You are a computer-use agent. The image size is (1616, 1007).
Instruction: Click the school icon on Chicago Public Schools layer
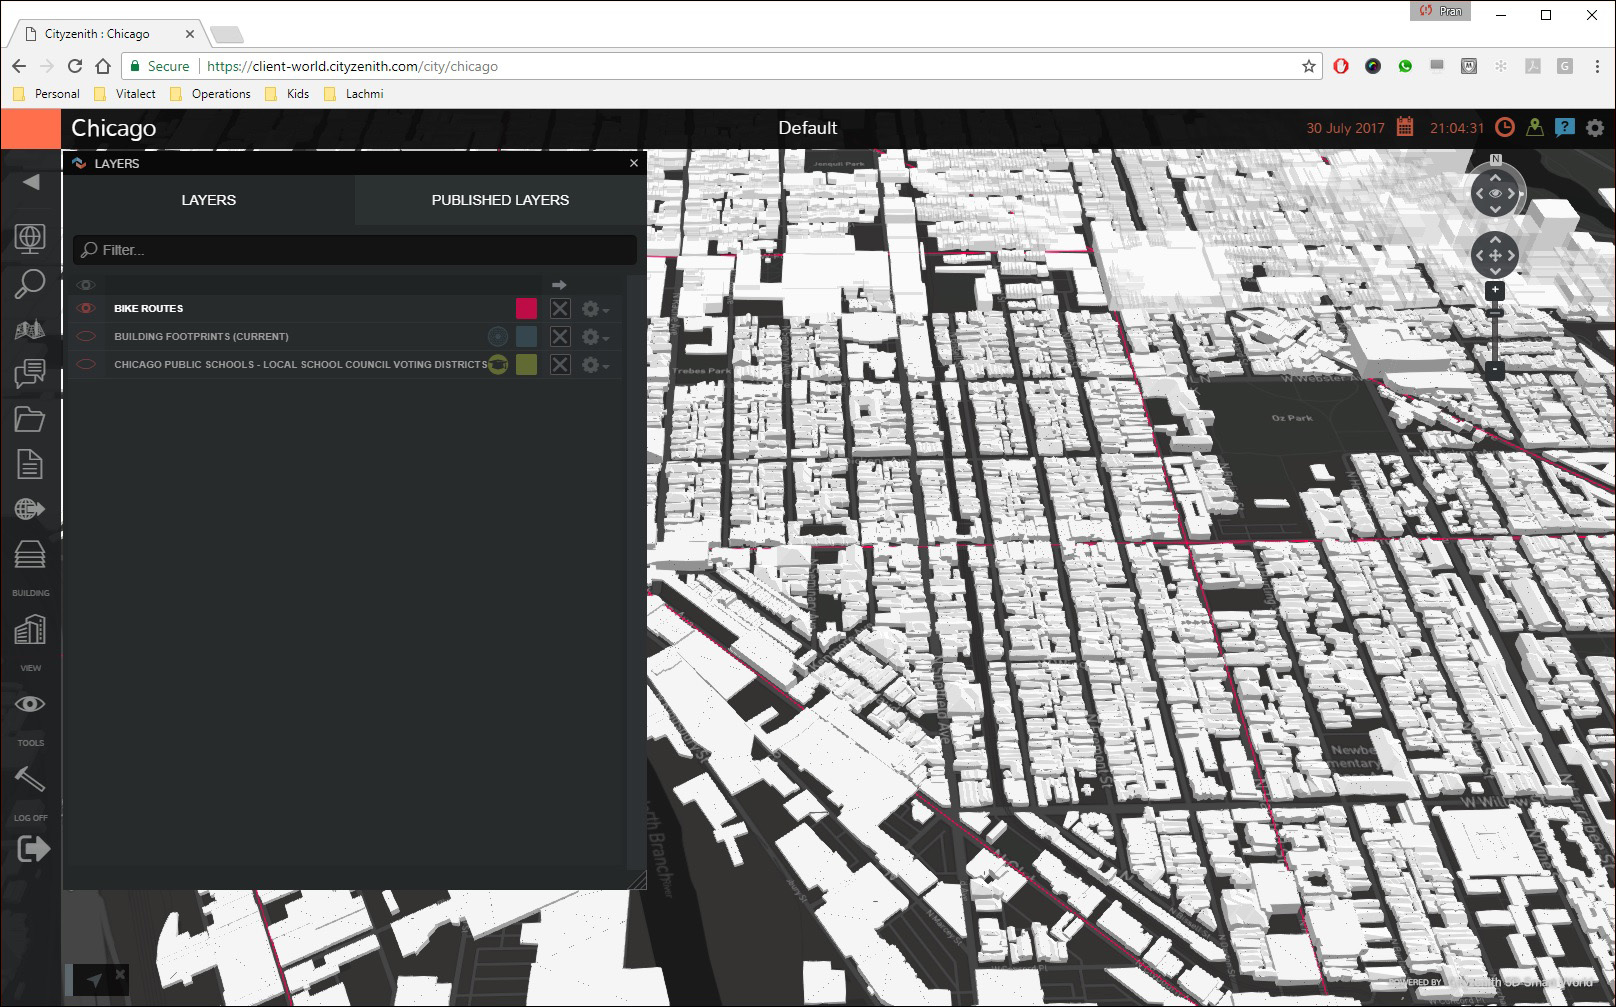tap(498, 365)
